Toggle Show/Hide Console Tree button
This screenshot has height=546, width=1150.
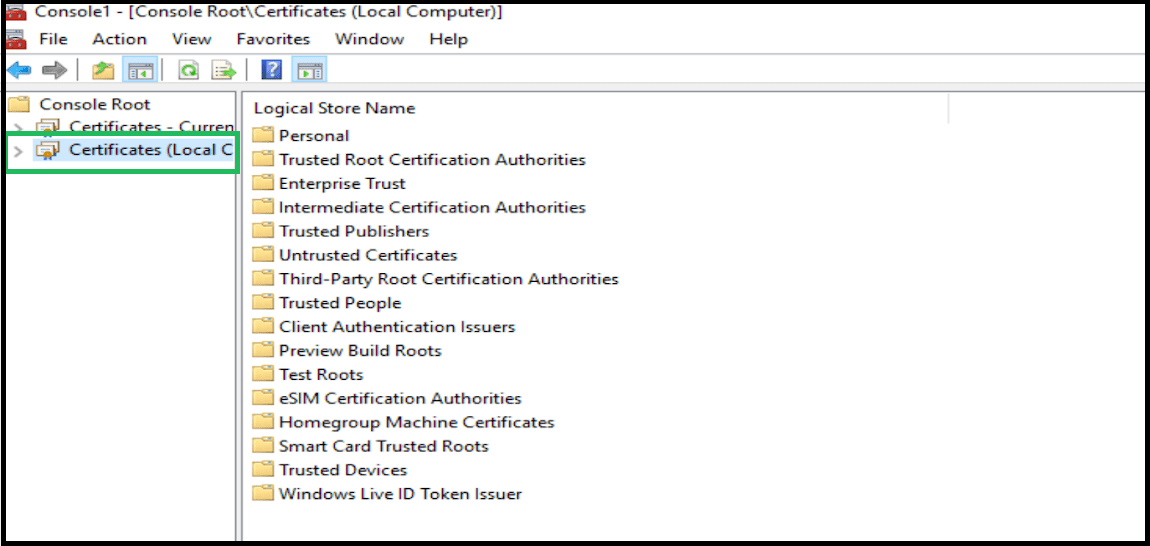(138, 70)
